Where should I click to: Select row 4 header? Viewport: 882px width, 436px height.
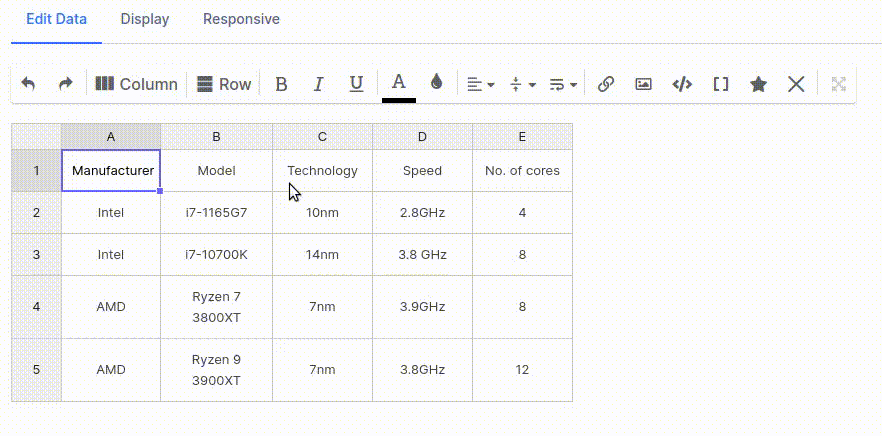tap(37, 307)
